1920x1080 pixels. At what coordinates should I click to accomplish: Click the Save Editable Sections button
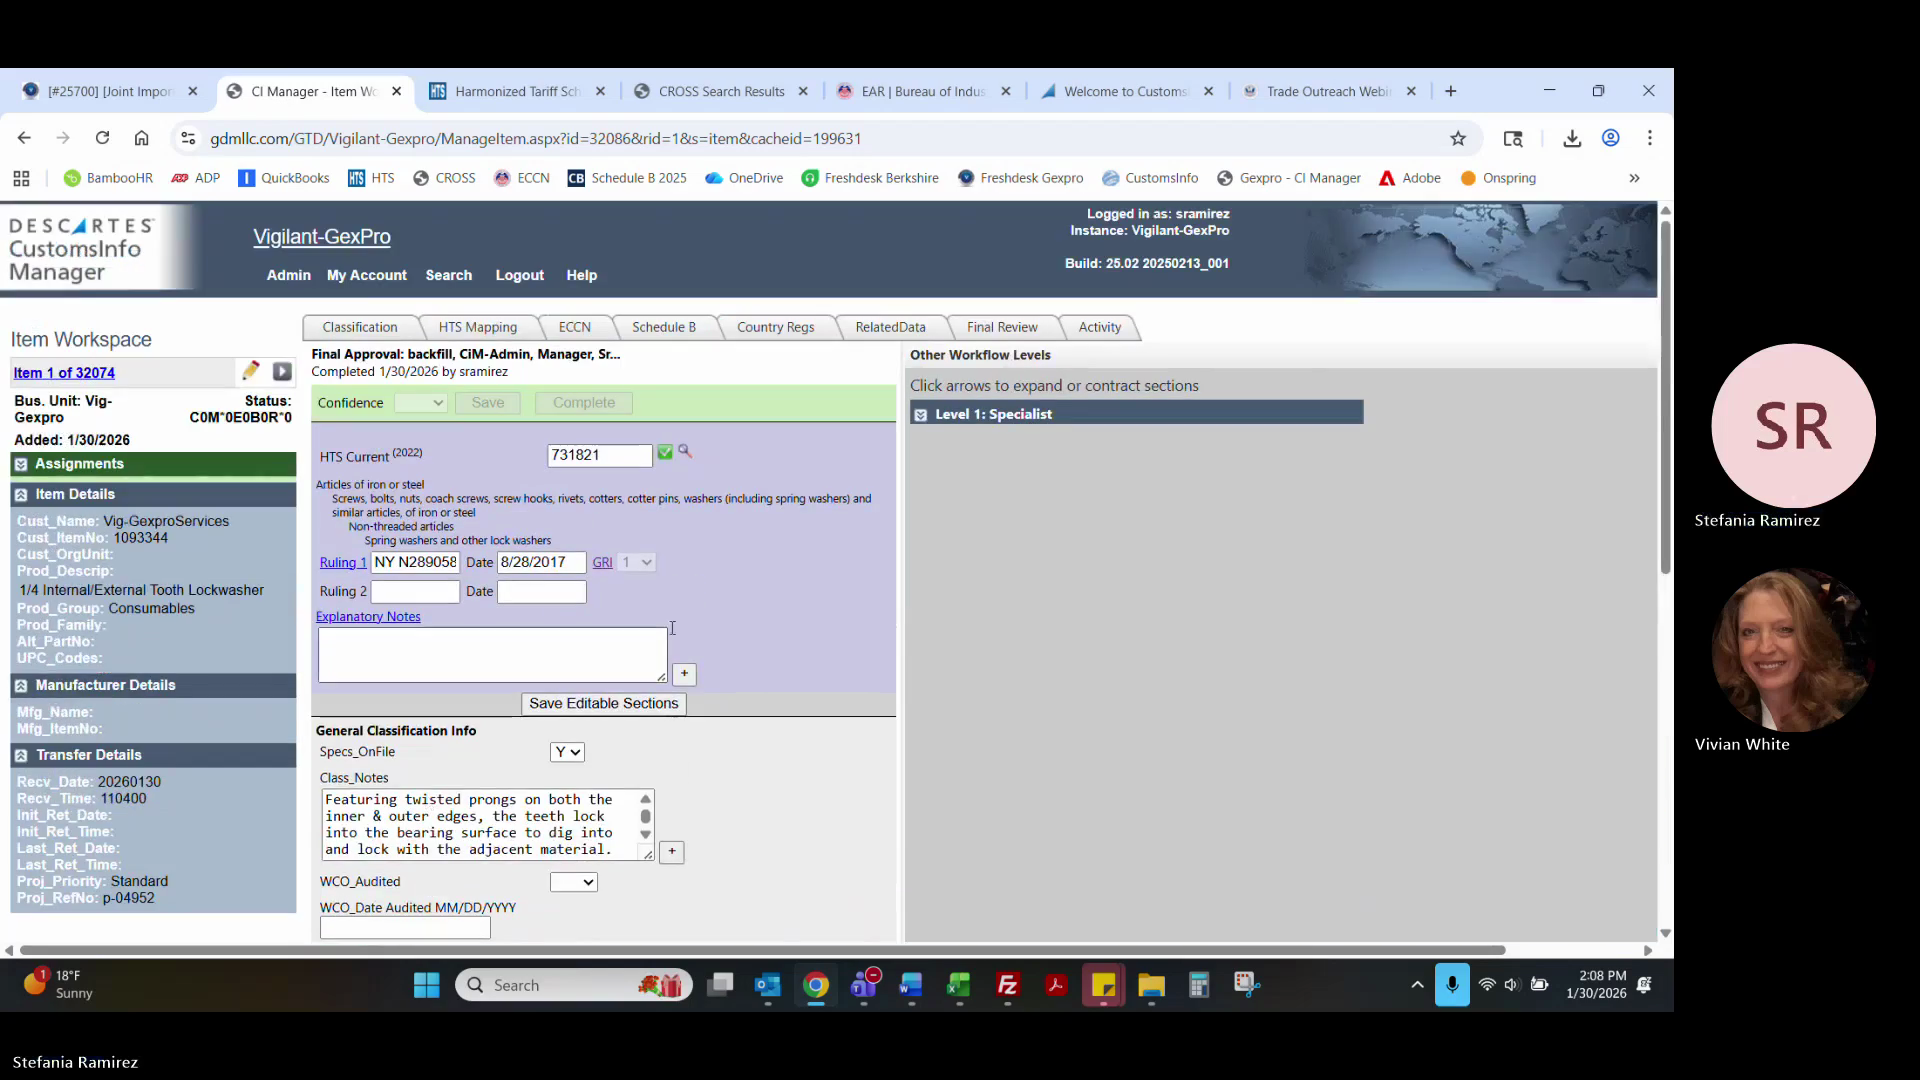[x=603, y=703]
